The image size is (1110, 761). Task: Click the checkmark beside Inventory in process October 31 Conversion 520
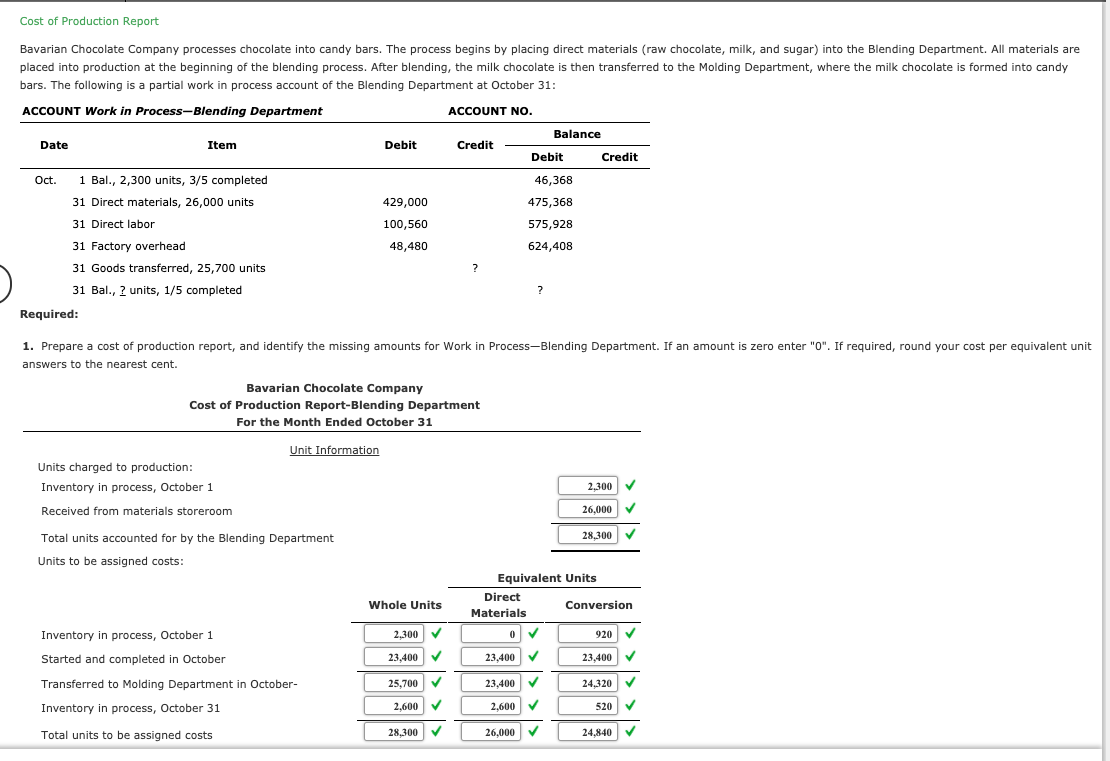click(x=630, y=707)
